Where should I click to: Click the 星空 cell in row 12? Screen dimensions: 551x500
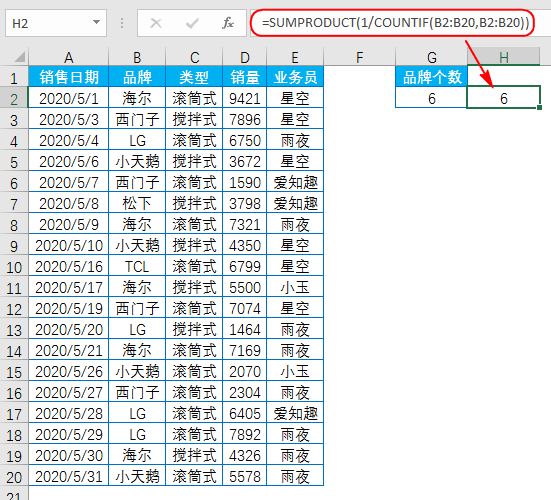(x=295, y=308)
